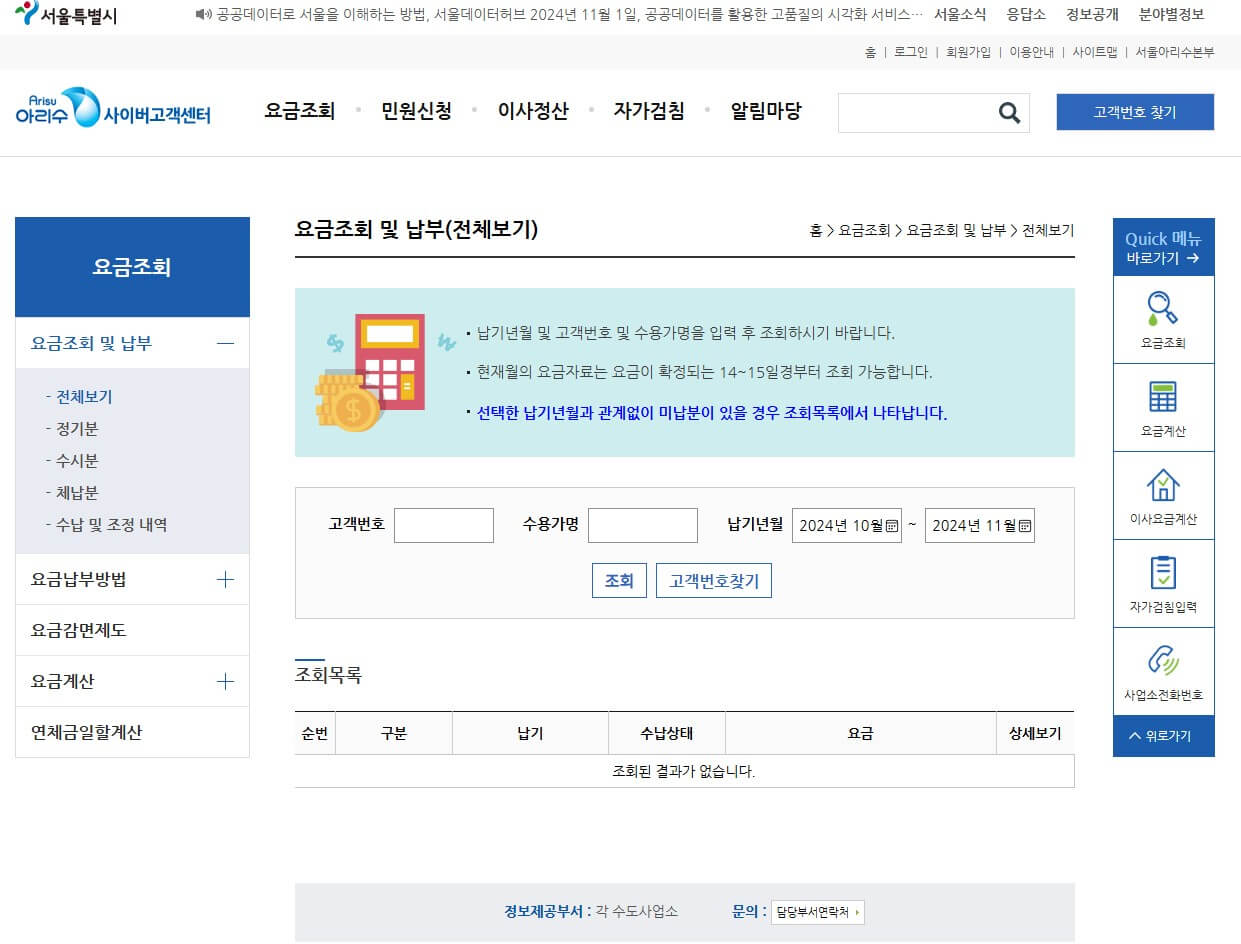Click the blue 고객번호 찾기 button
The width and height of the screenshot is (1241, 944).
click(x=1135, y=112)
